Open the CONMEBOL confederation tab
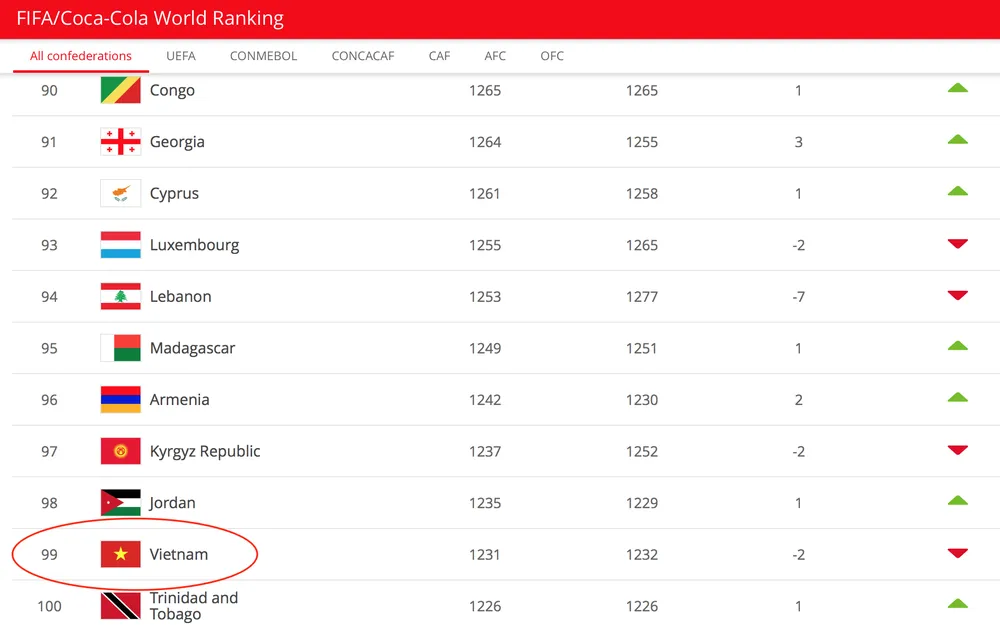 pyautogui.click(x=263, y=56)
